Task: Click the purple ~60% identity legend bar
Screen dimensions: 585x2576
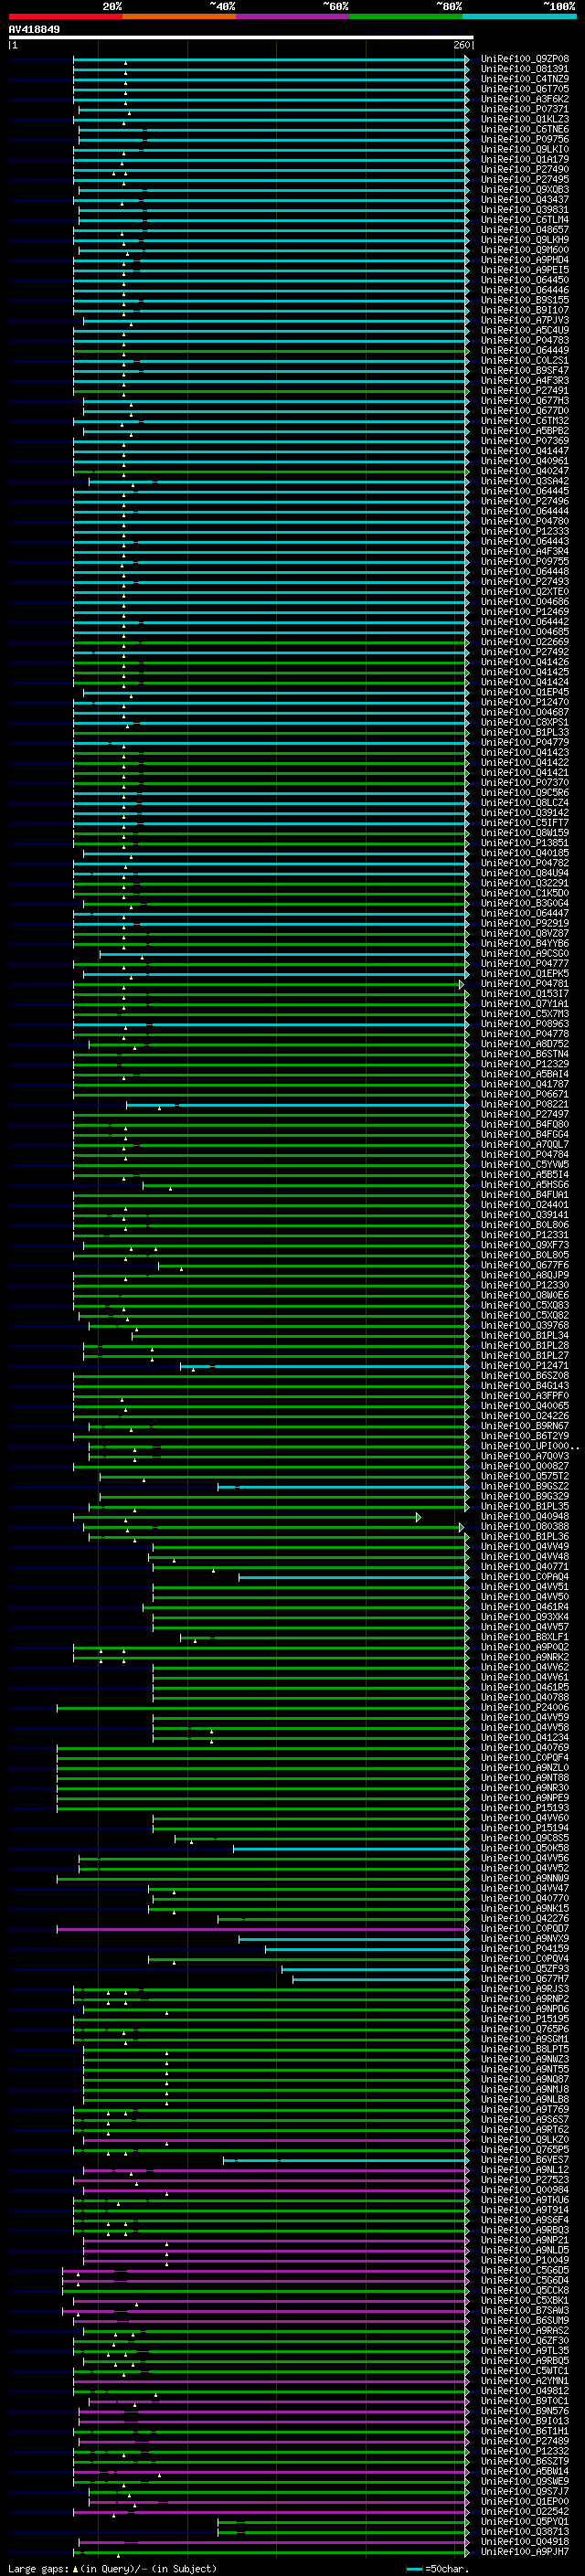Action: [x=292, y=16]
